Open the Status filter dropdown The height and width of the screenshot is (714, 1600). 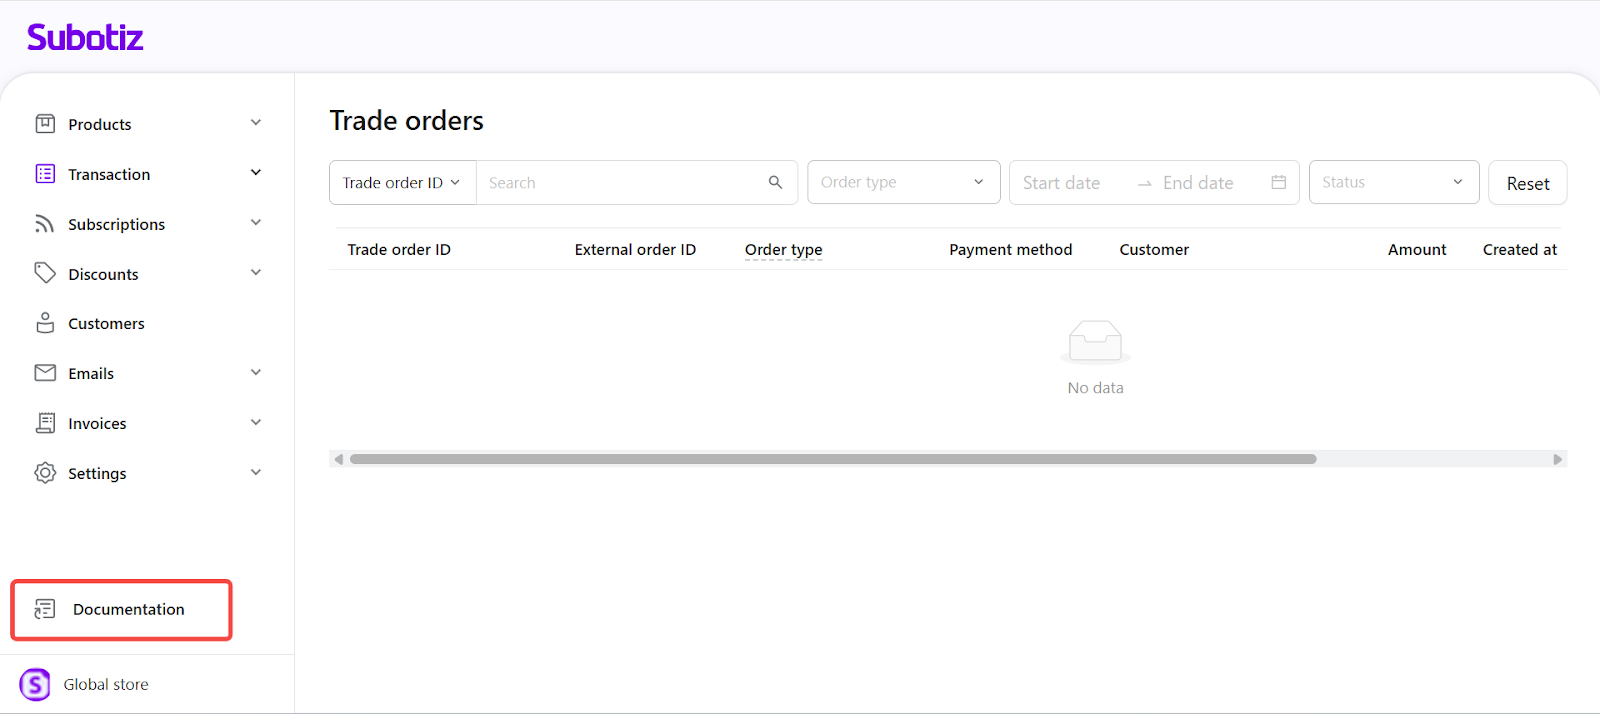[1393, 182]
